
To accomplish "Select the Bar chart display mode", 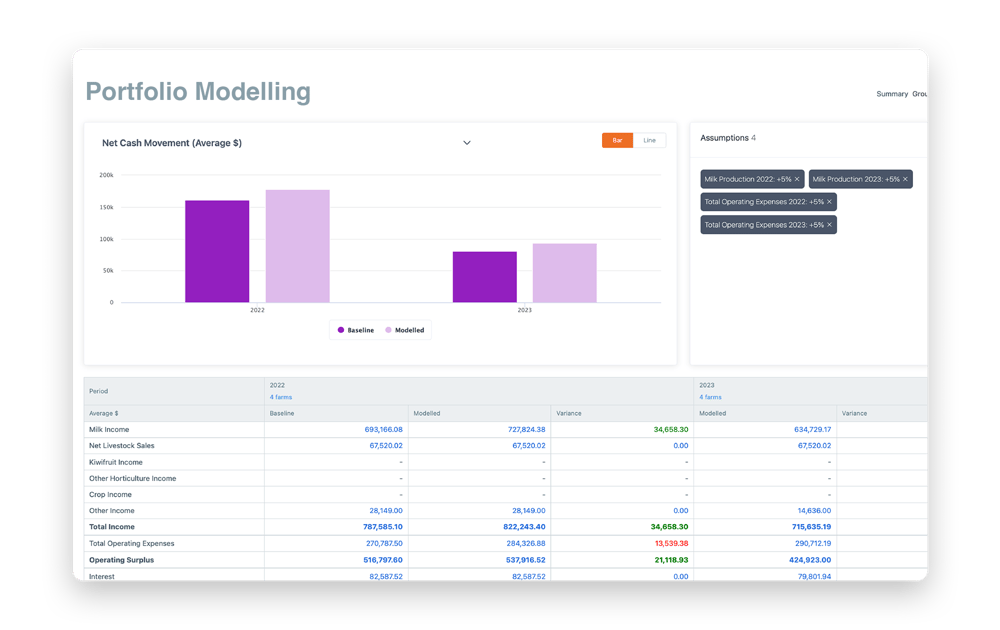I will point(617,141).
